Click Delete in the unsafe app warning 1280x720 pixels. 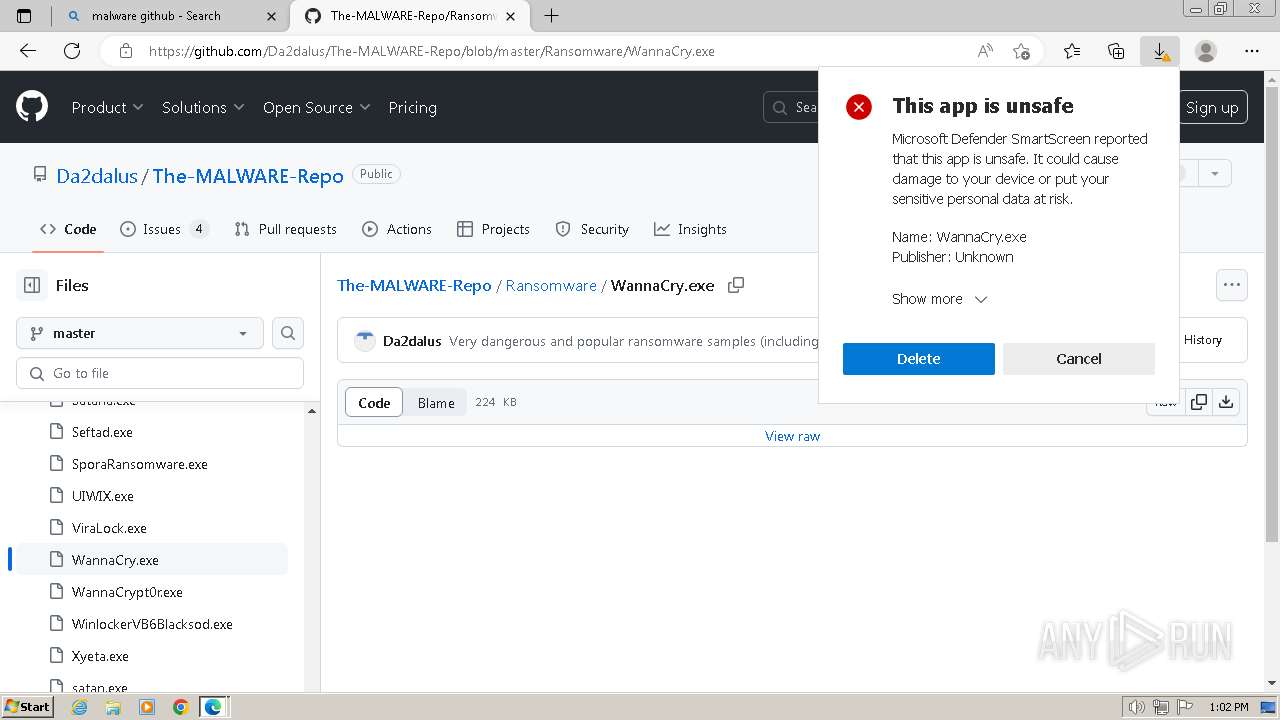pyautogui.click(x=918, y=359)
